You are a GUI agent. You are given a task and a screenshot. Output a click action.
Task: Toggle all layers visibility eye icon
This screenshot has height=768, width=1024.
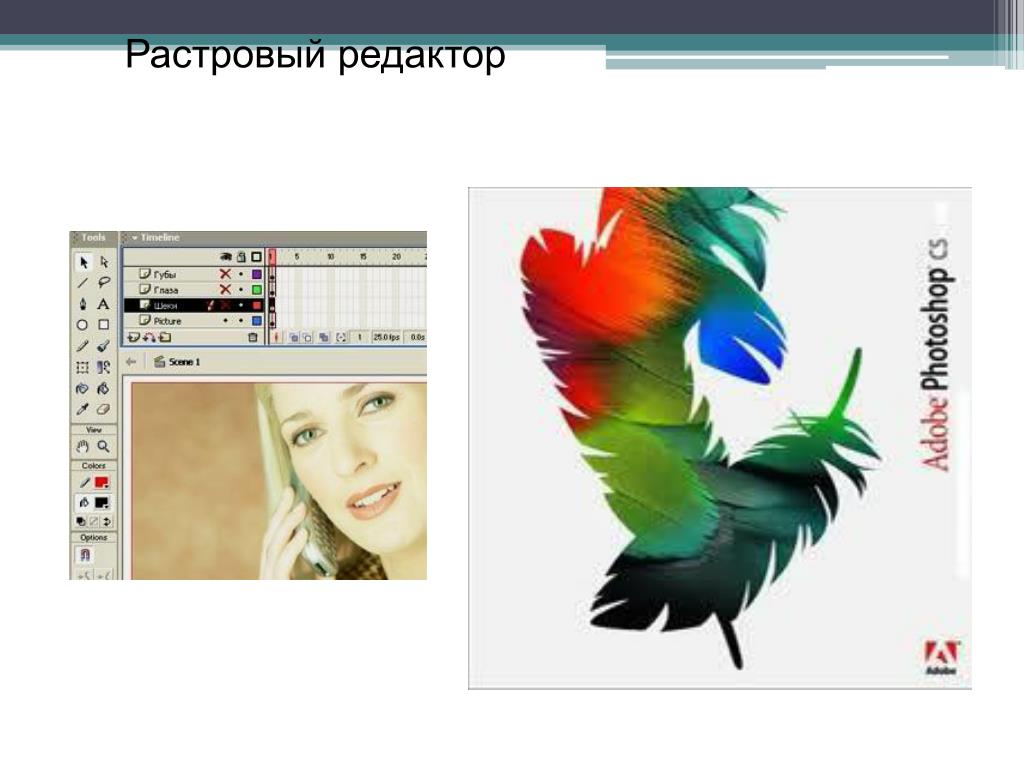coord(225,257)
